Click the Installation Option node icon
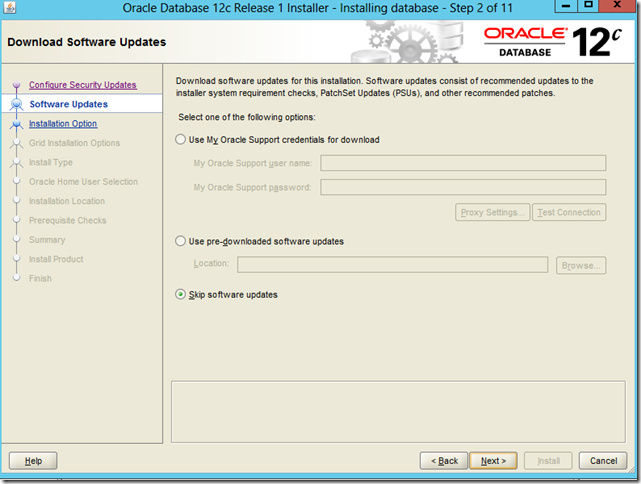 pyautogui.click(x=16, y=123)
